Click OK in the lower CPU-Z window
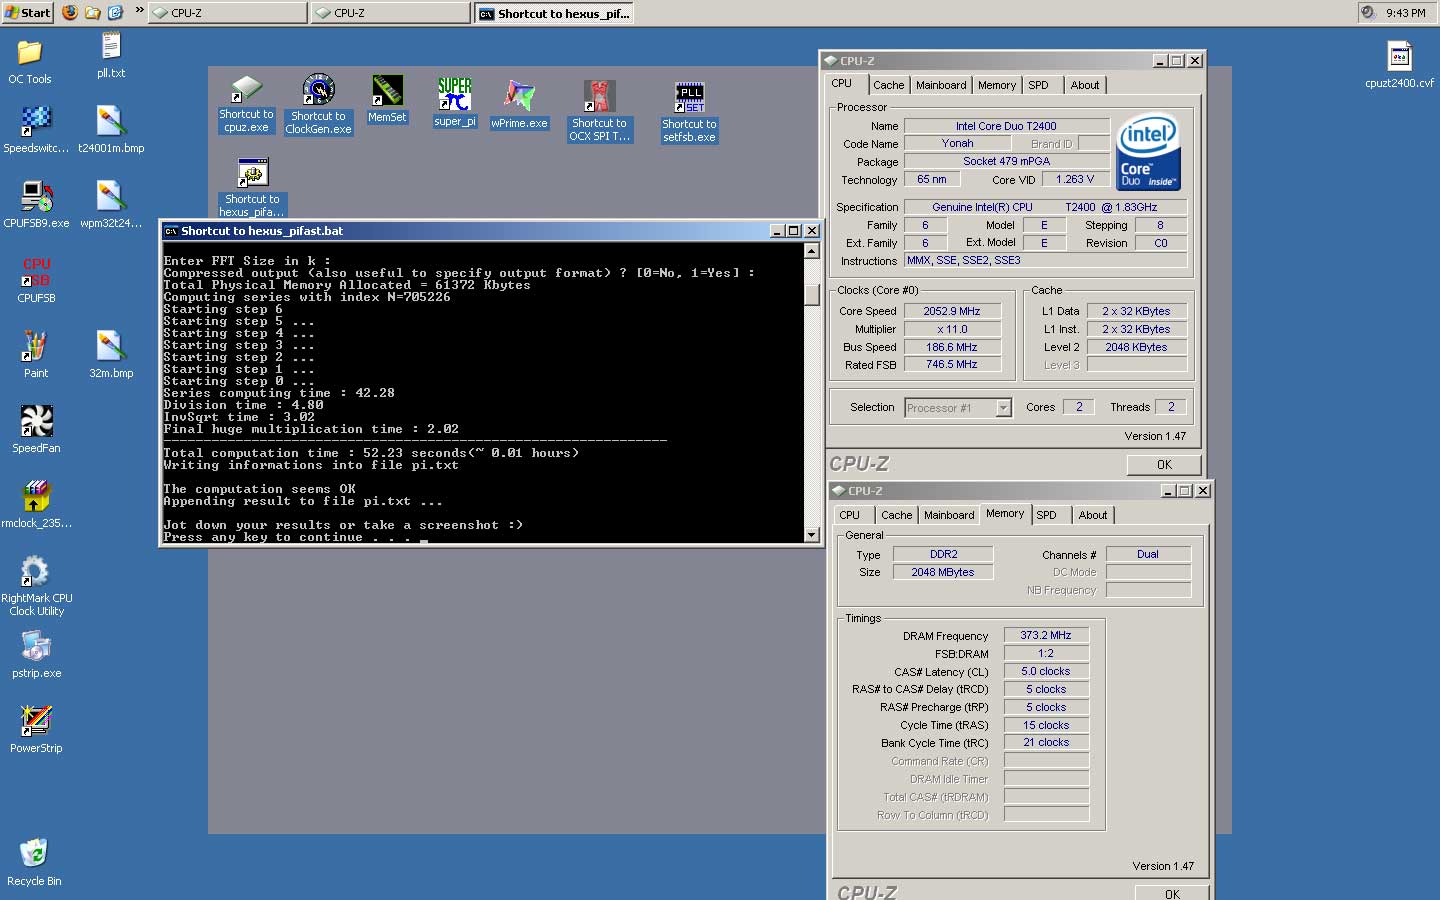Image resolution: width=1440 pixels, height=900 pixels. pyautogui.click(x=1172, y=893)
